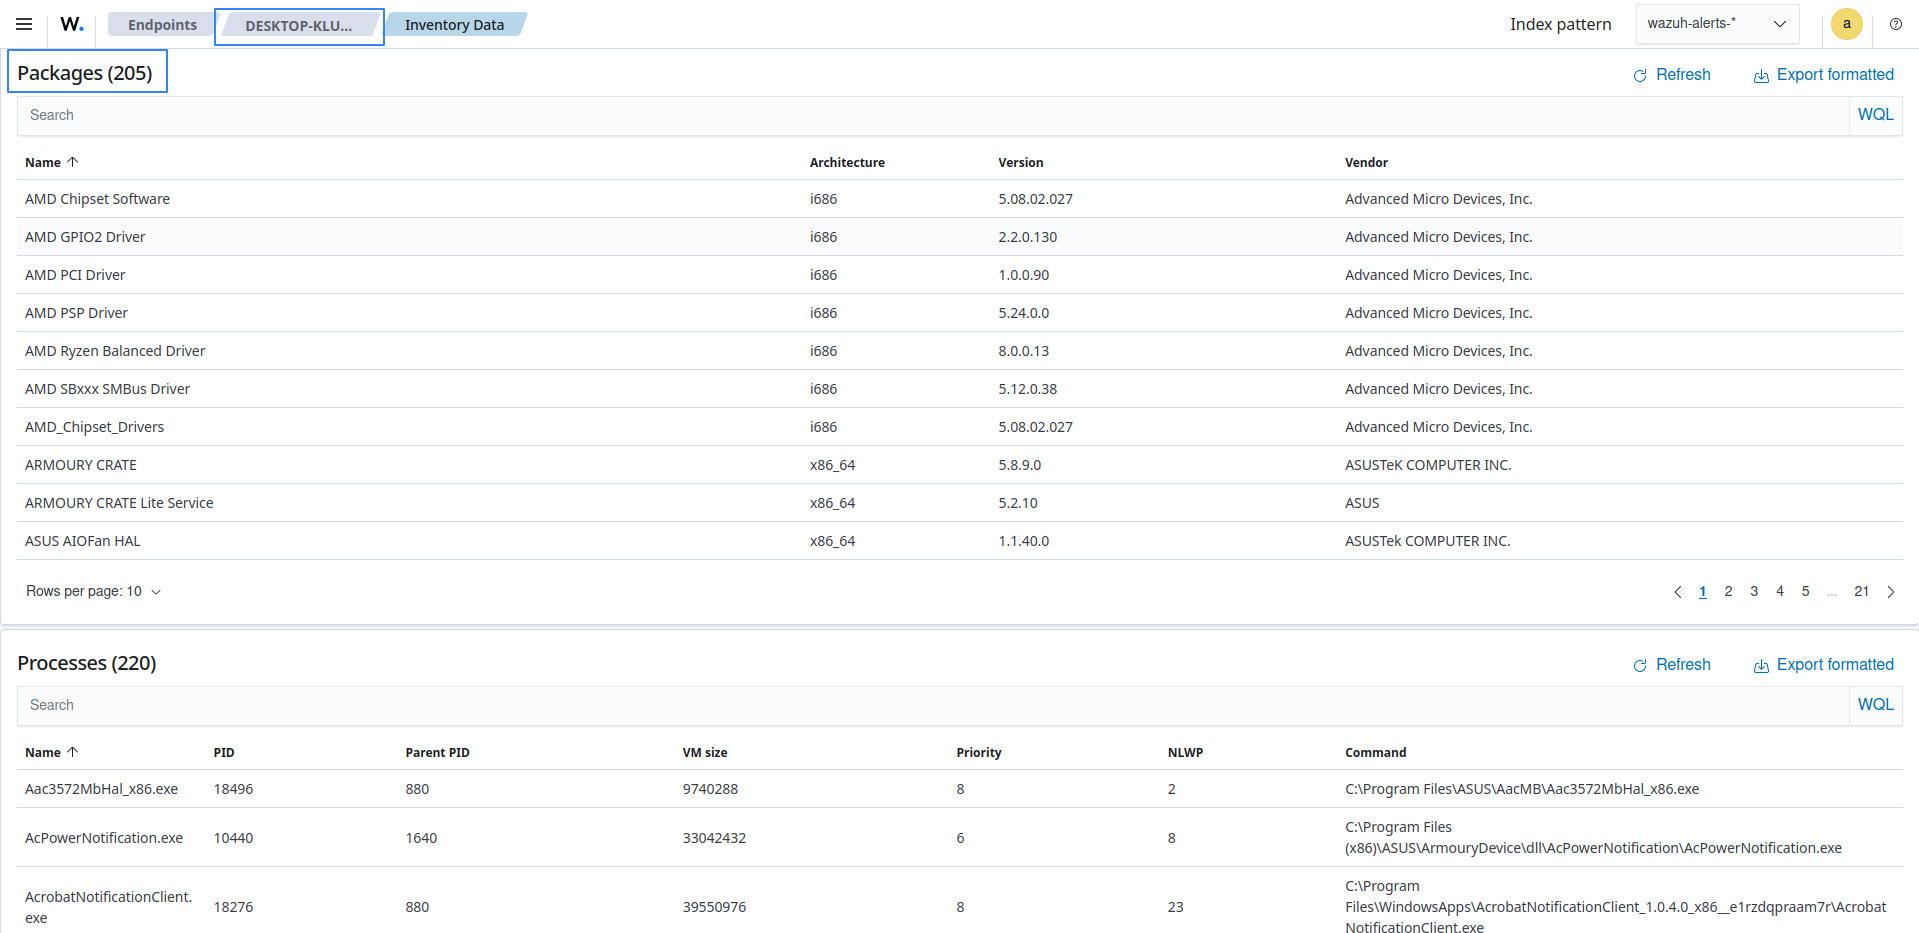Sort Packages by Vendor header
Viewport: 1919px width, 933px height.
click(x=1366, y=162)
